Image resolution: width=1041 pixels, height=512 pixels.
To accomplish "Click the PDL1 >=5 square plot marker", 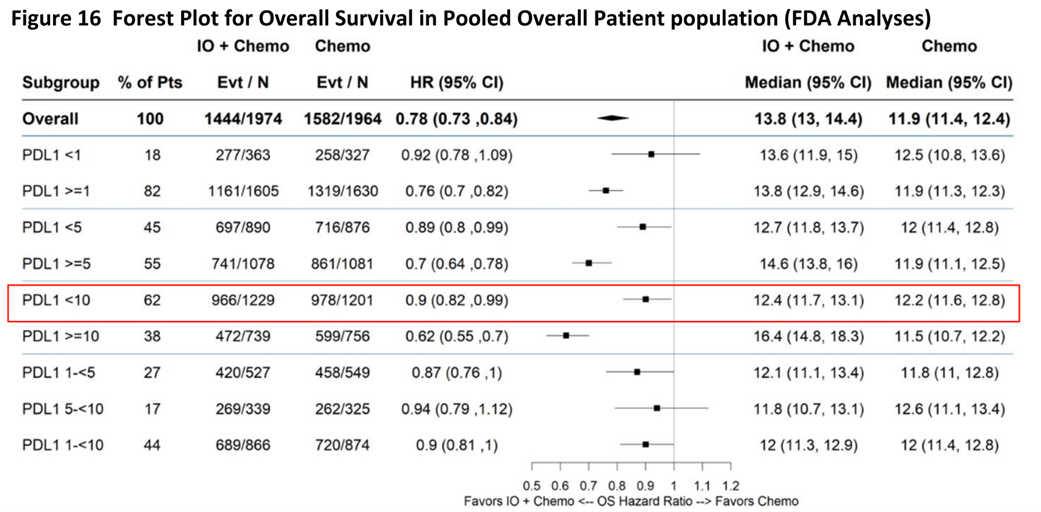I will coord(589,263).
